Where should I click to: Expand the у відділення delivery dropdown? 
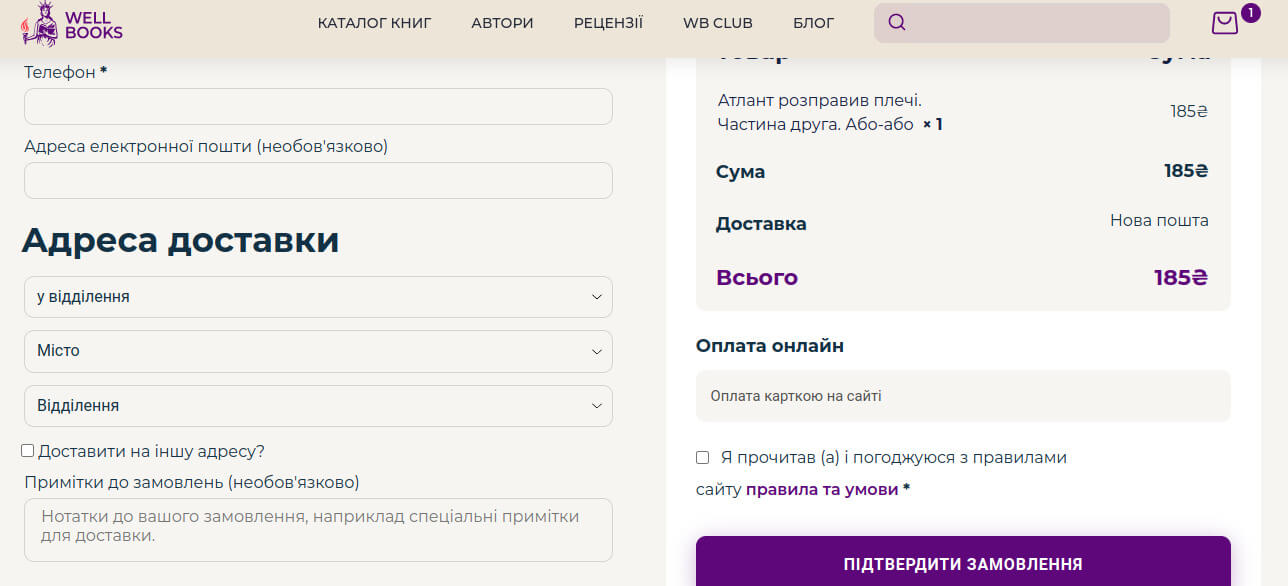(x=318, y=297)
